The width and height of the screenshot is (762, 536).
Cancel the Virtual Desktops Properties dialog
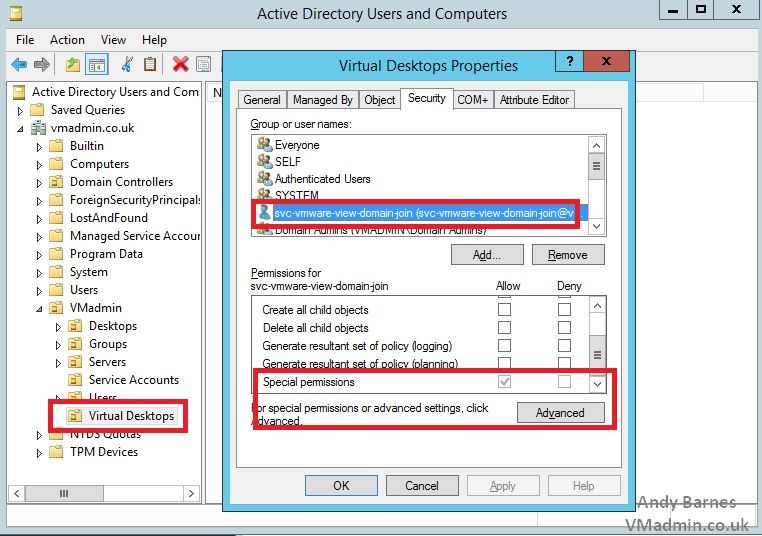(x=422, y=485)
